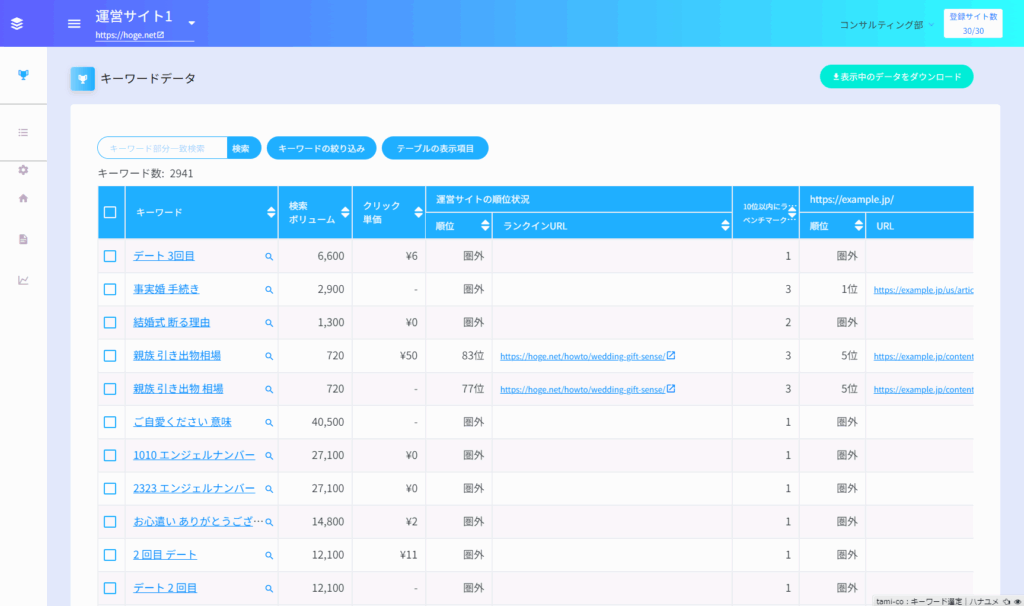Open settings via the sidebar gear icon
The width and height of the screenshot is (1024, 606).
point(23,170)
